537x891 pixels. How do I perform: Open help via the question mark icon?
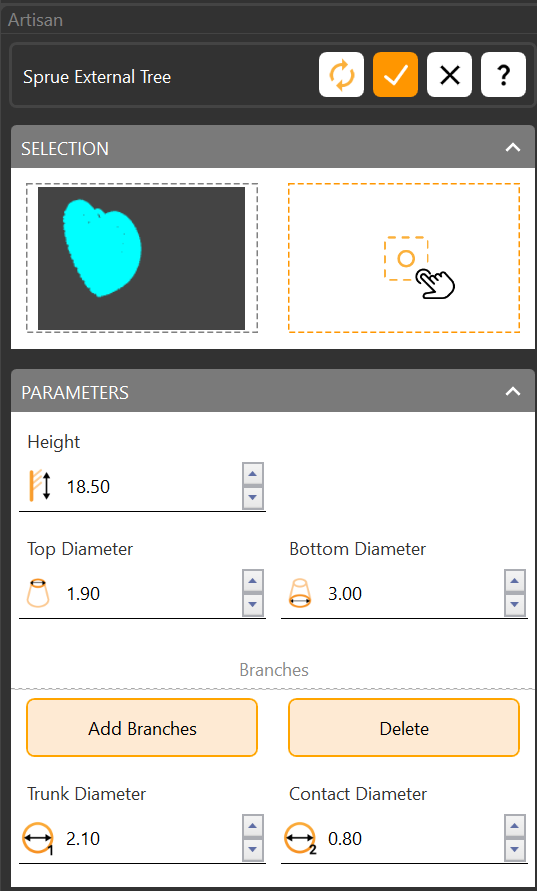(503, 74)
